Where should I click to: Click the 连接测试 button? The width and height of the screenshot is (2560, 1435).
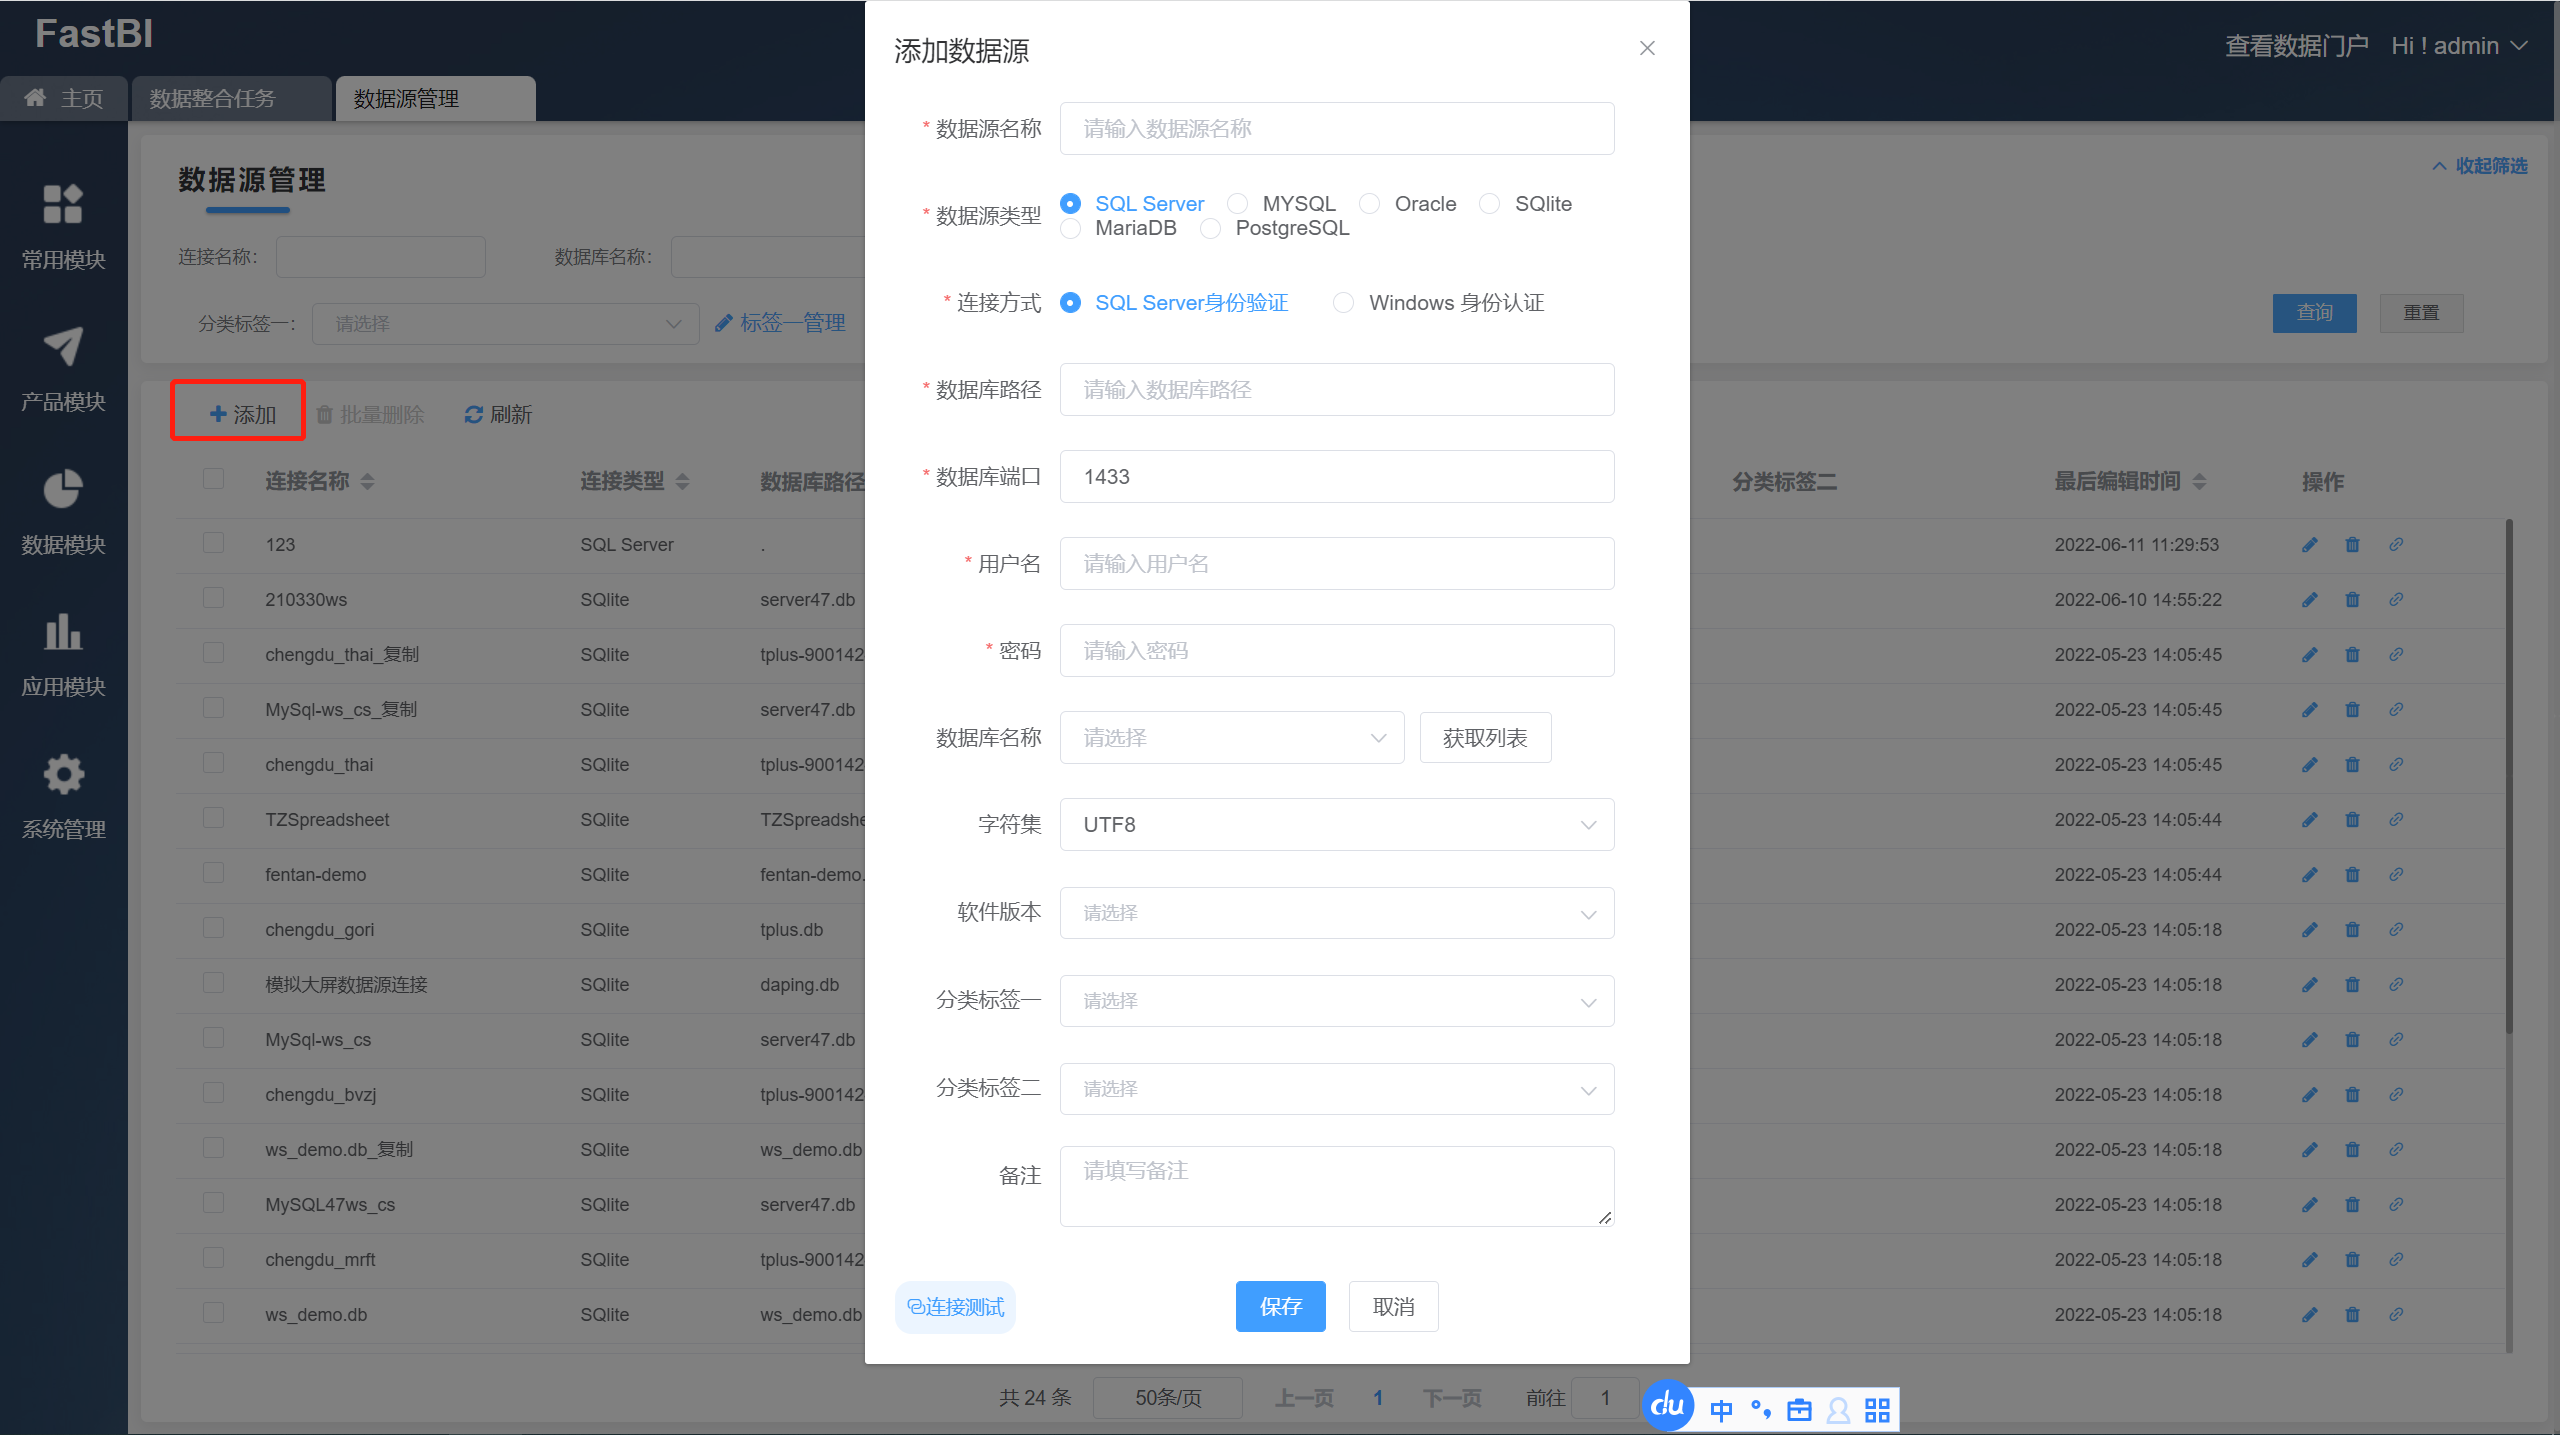click(x=955, y=1307)
